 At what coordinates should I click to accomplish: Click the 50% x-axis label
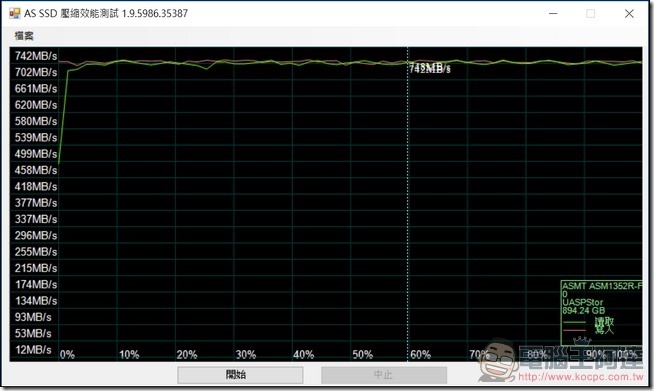tap(362, 355)
